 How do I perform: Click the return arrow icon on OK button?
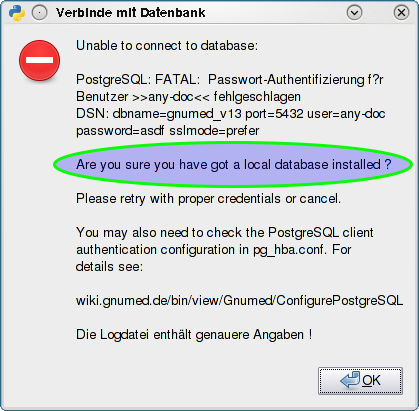click(350, 380)
